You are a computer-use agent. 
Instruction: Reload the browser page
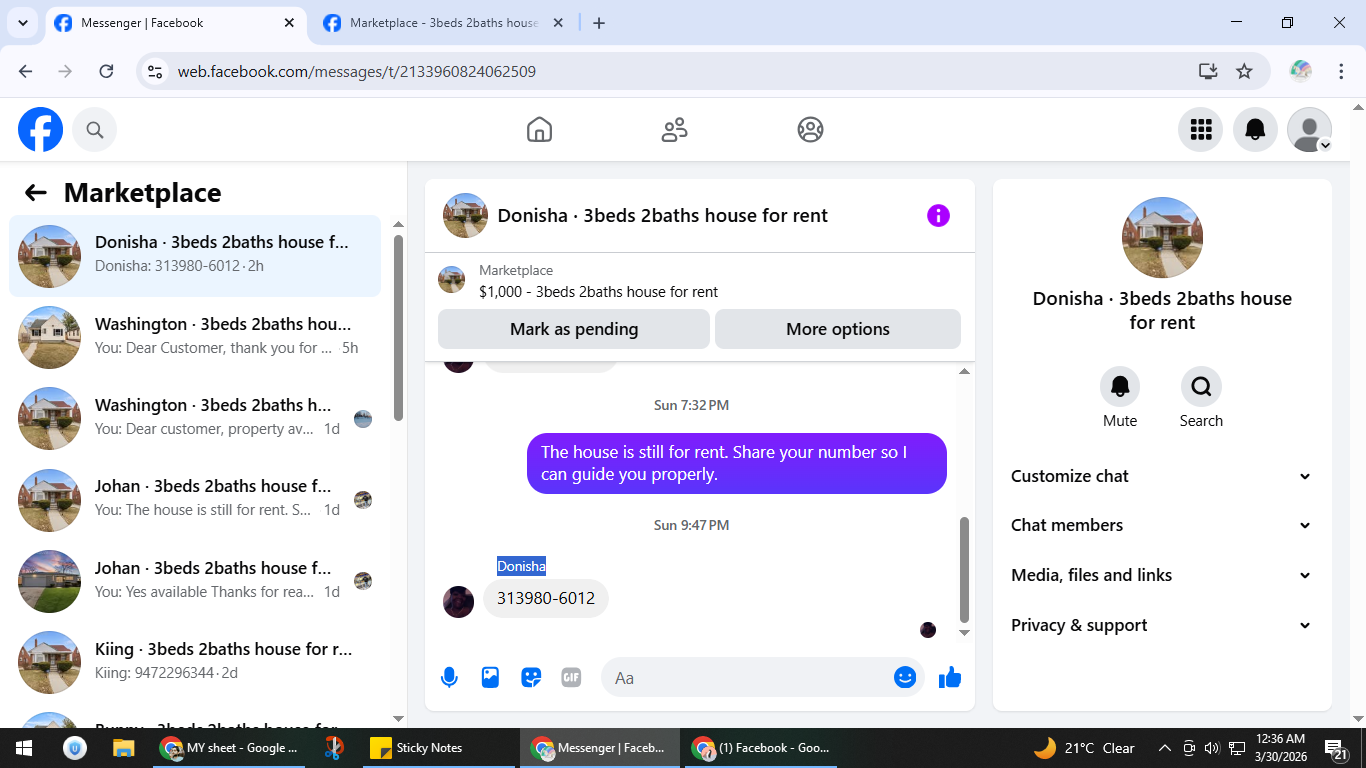tap(106, 71)
